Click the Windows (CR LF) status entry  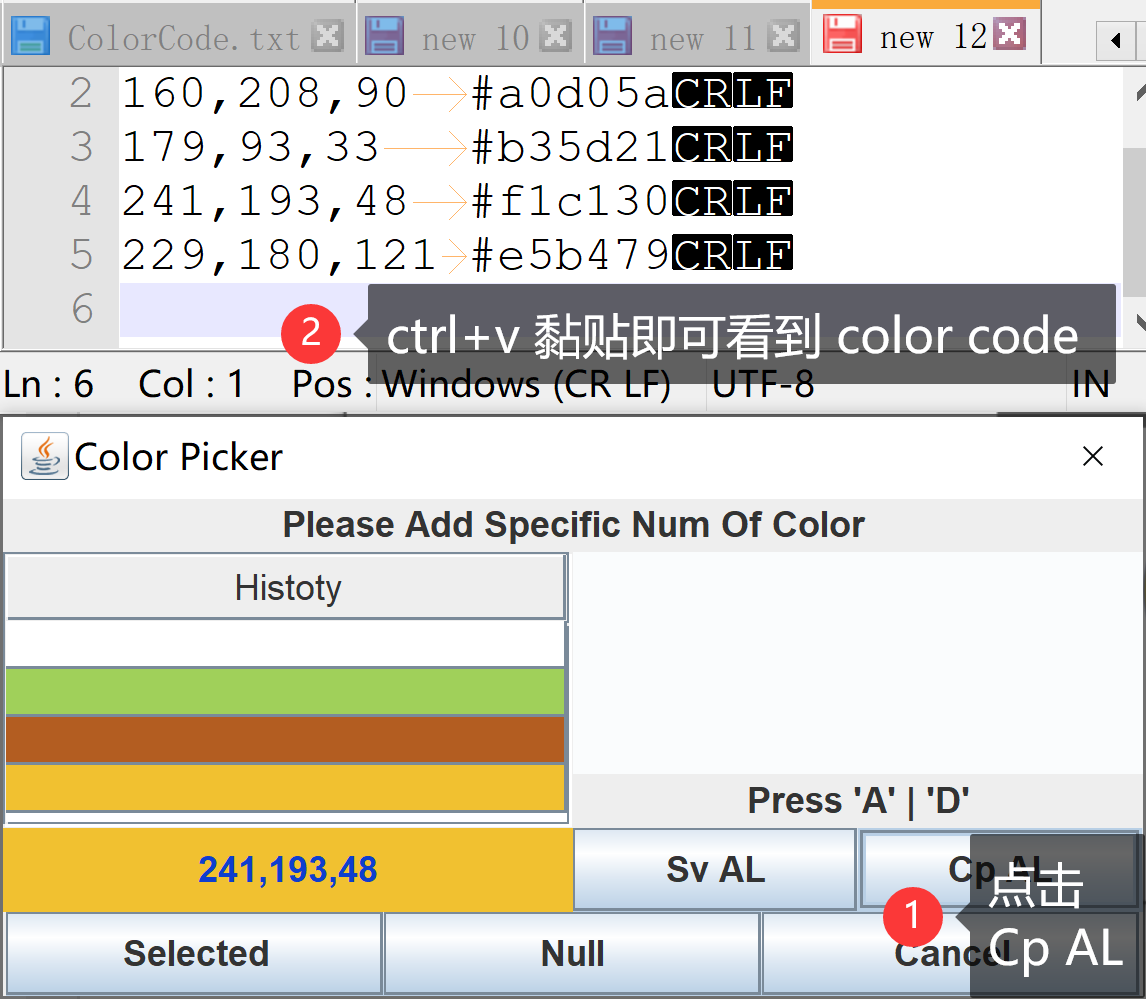[x=526, y=384]
